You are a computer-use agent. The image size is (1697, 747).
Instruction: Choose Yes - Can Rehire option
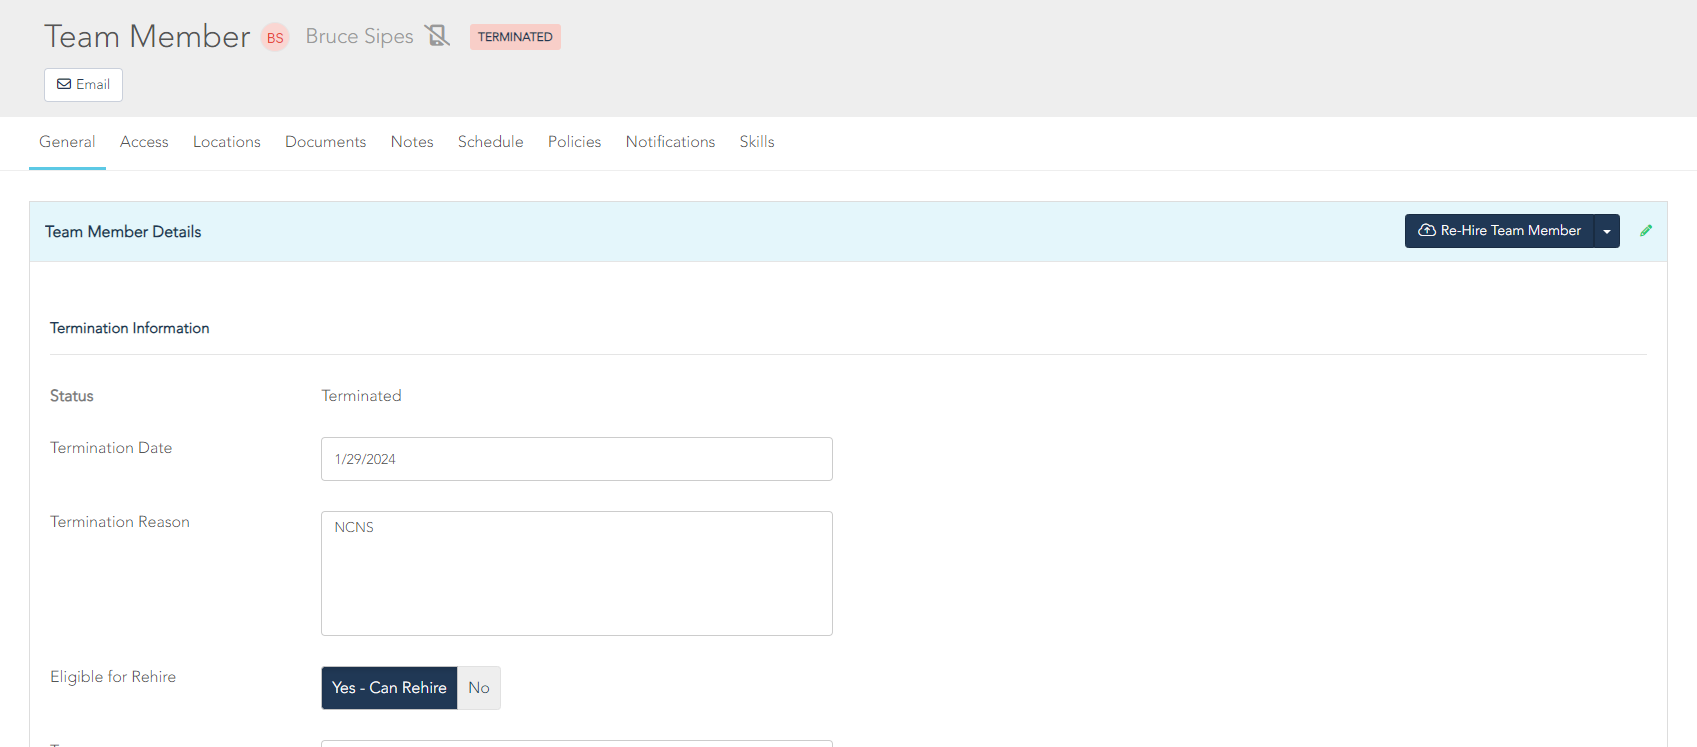[389, 688]
